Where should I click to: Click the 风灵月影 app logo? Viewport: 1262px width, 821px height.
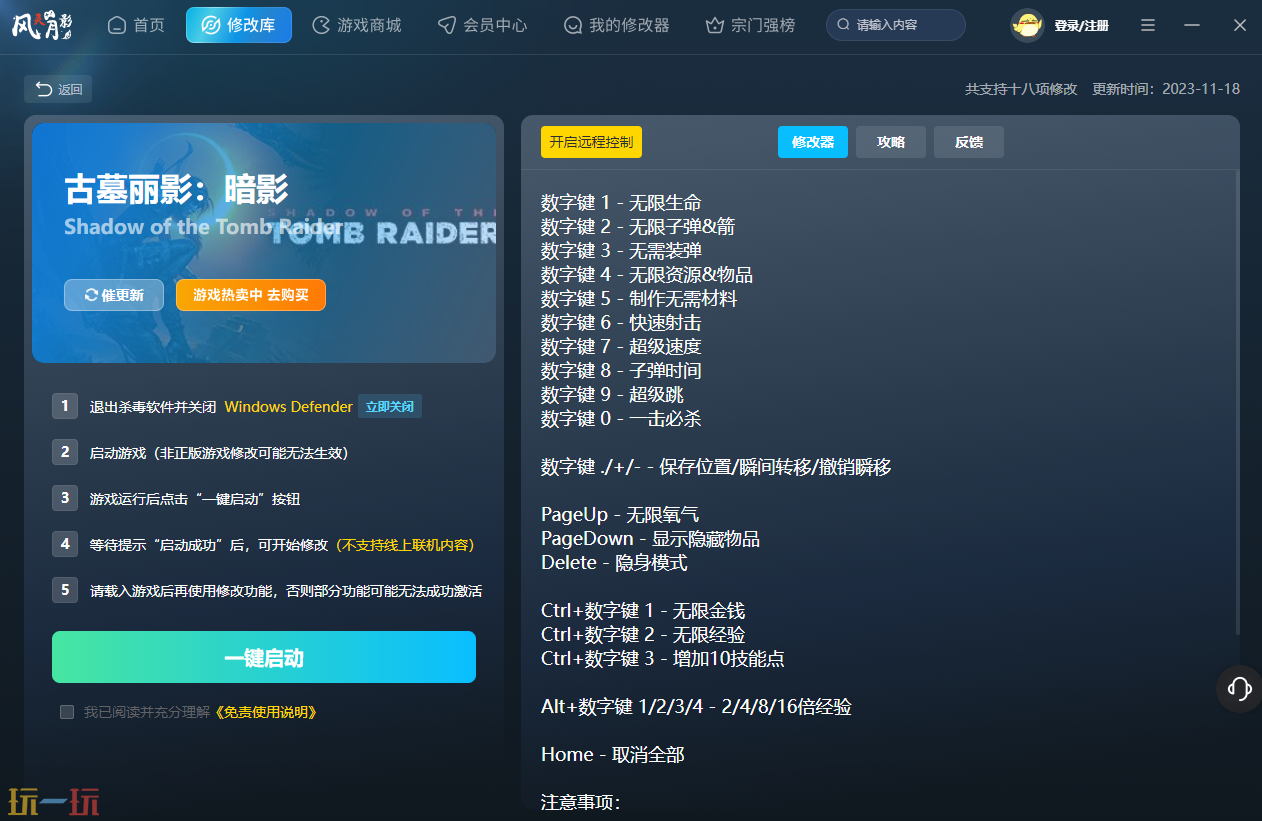tap(42, 25)
